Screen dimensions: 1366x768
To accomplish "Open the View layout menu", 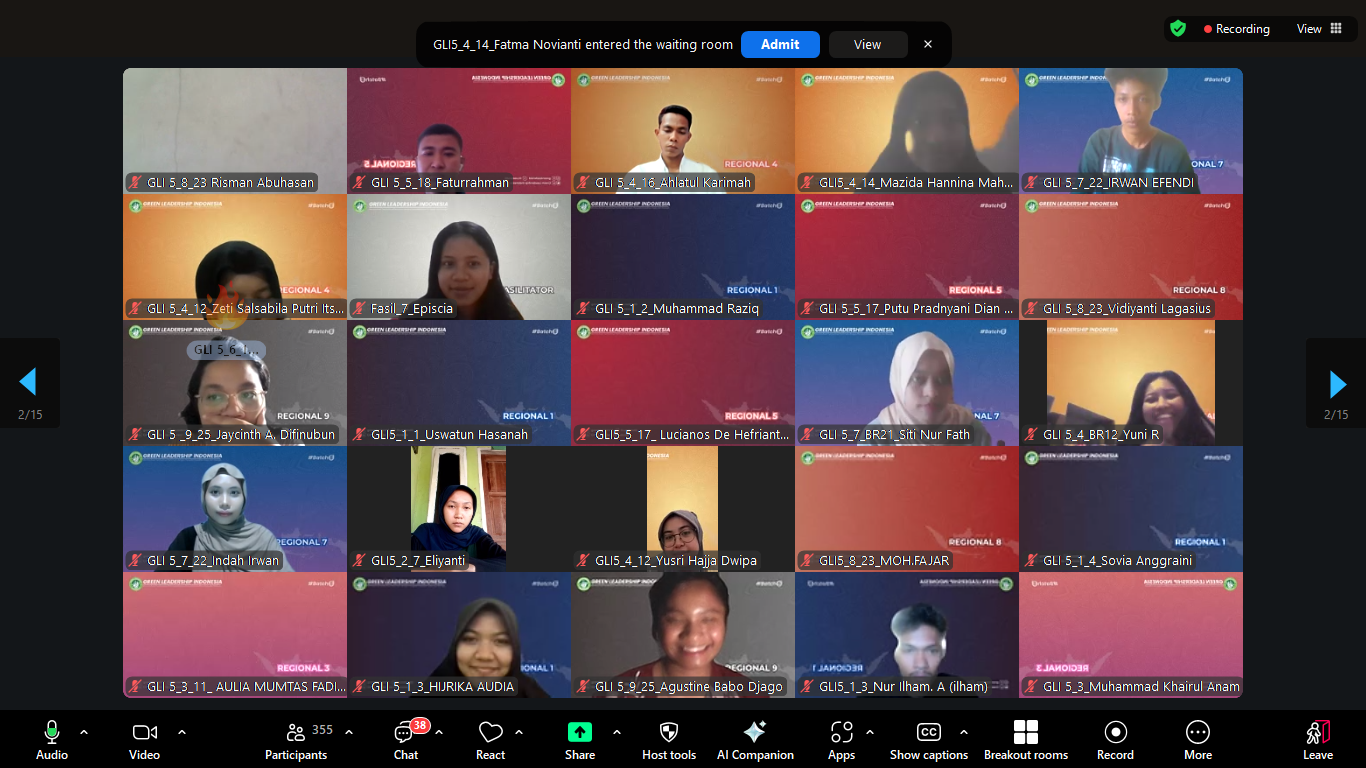I will 1319,29.
